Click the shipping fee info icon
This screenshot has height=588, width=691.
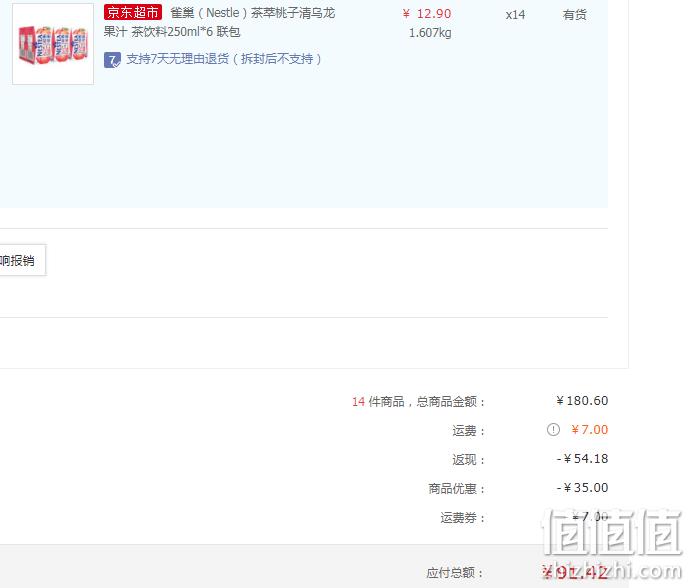[x=553, y=429]
